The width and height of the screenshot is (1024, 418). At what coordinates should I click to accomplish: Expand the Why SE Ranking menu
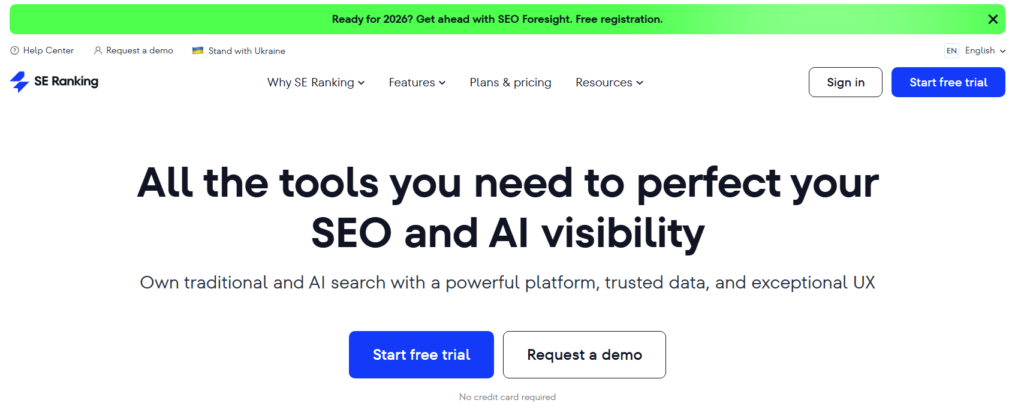pos(315,82)
